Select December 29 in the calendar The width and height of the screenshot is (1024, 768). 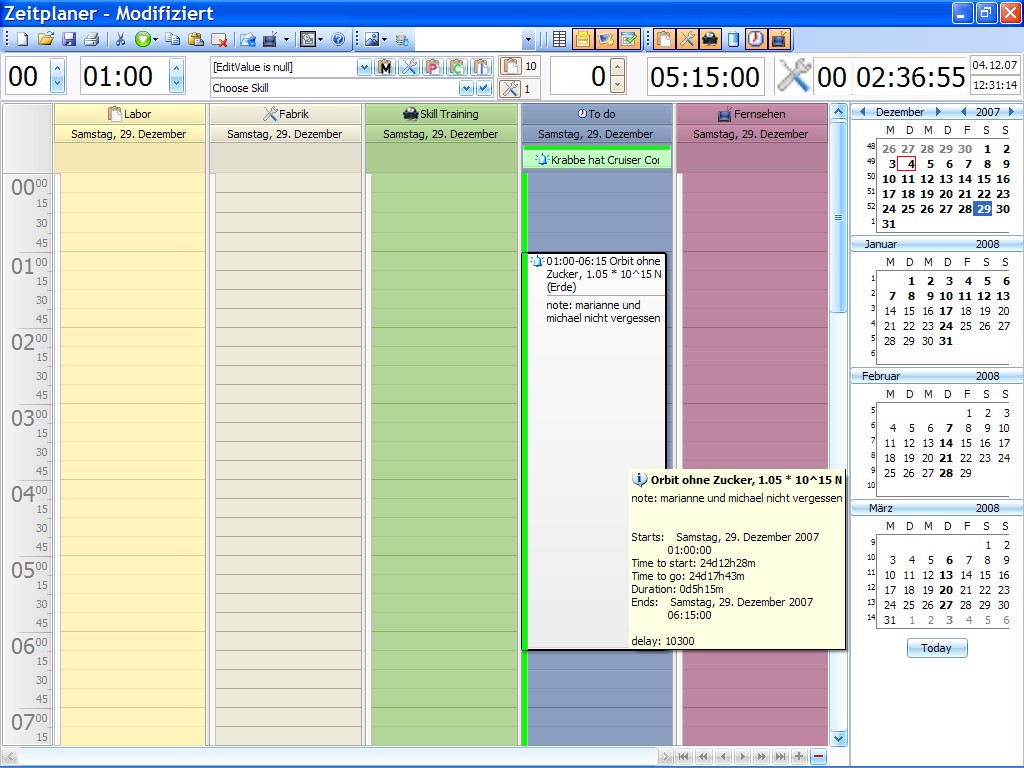tap(984, 209)
